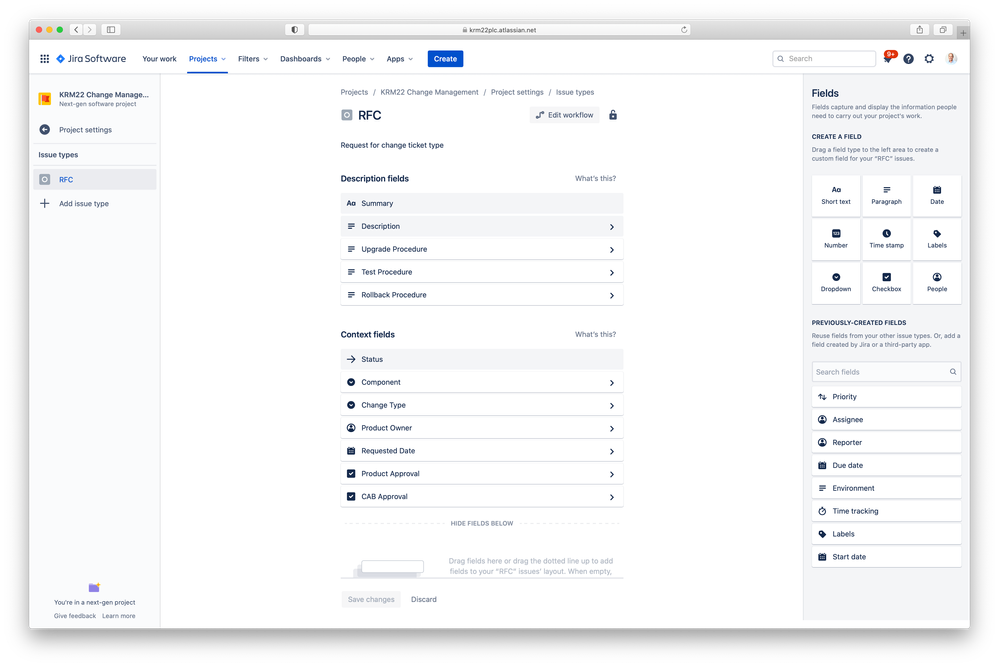The height and width of the screenshot is (667, 999).
Task: Open What's this? beside Context fields
Action: coord(596,335)
